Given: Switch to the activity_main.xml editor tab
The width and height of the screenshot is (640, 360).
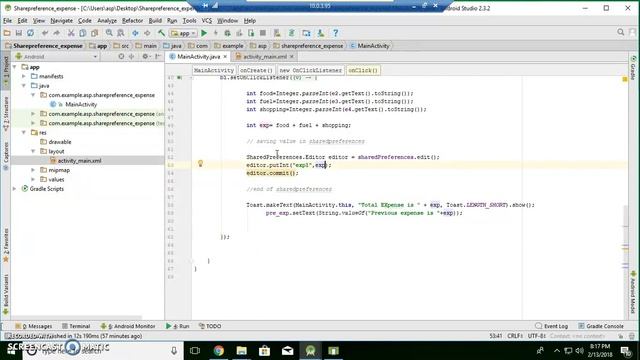Looking at the screenshot, I should coord(265,57).
